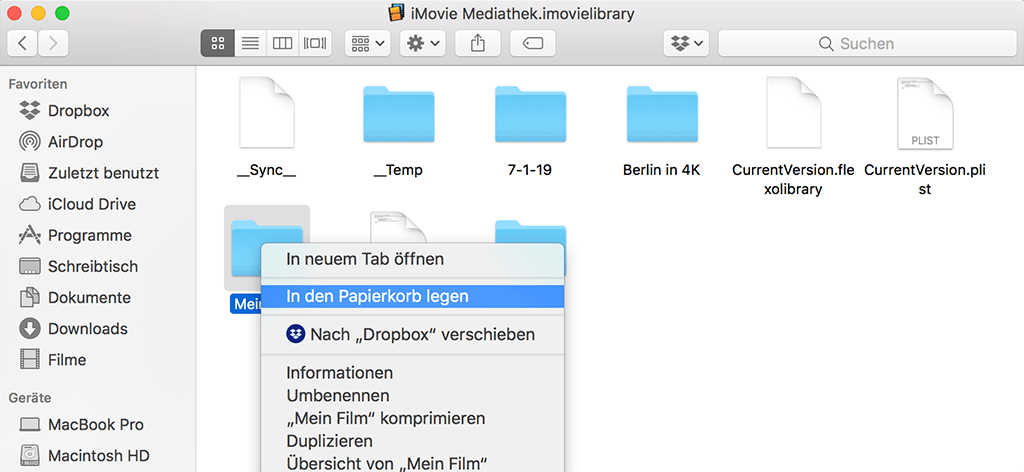The height and width of the screenshot is (472, 1024).
Task: Click the Edit Tags toolbar button
Action: pos(533,44)
